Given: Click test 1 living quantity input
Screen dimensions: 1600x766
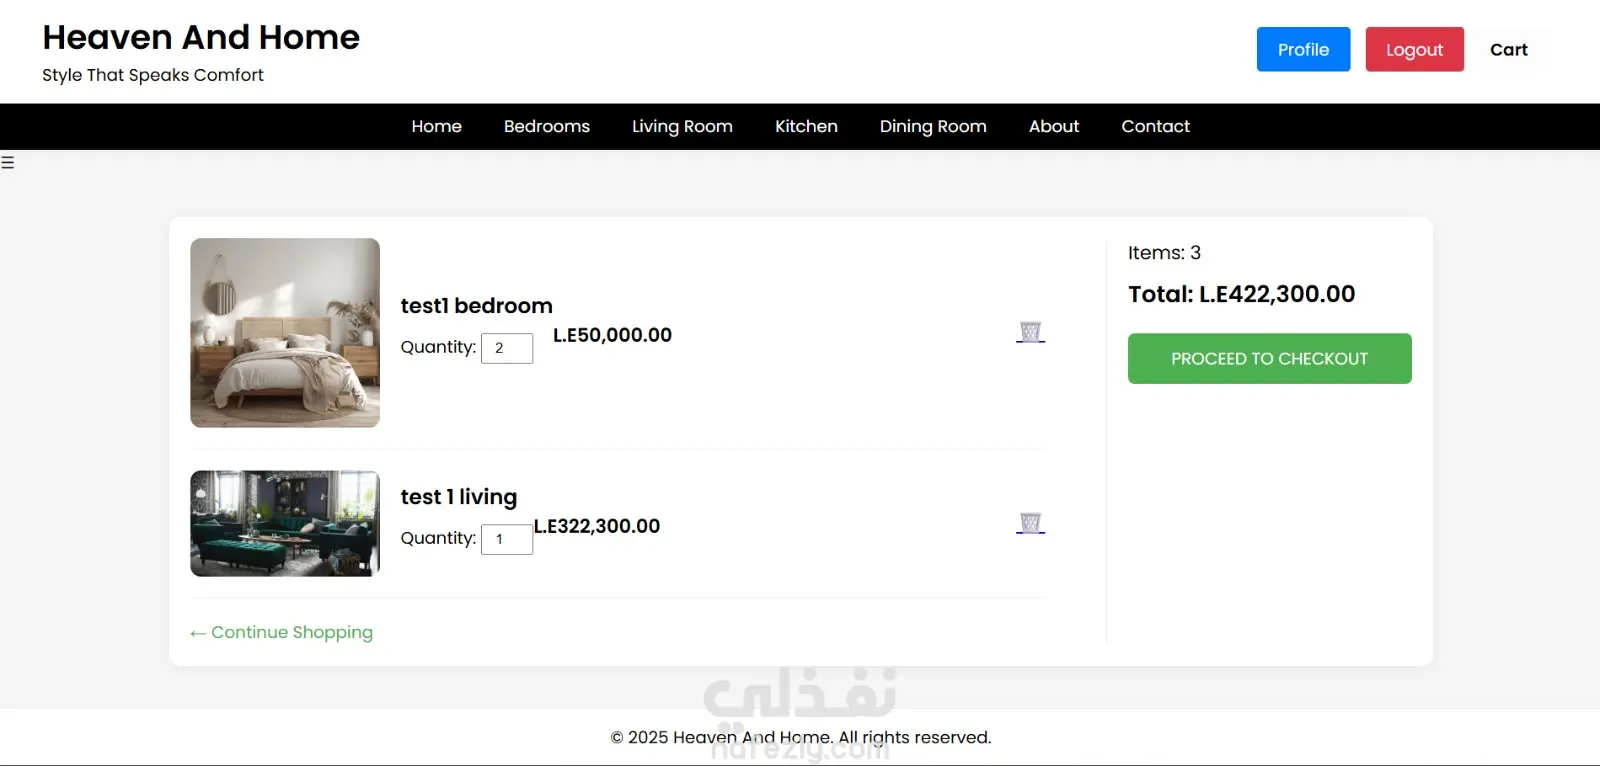Looking at the screenshot, I should 507,539.
